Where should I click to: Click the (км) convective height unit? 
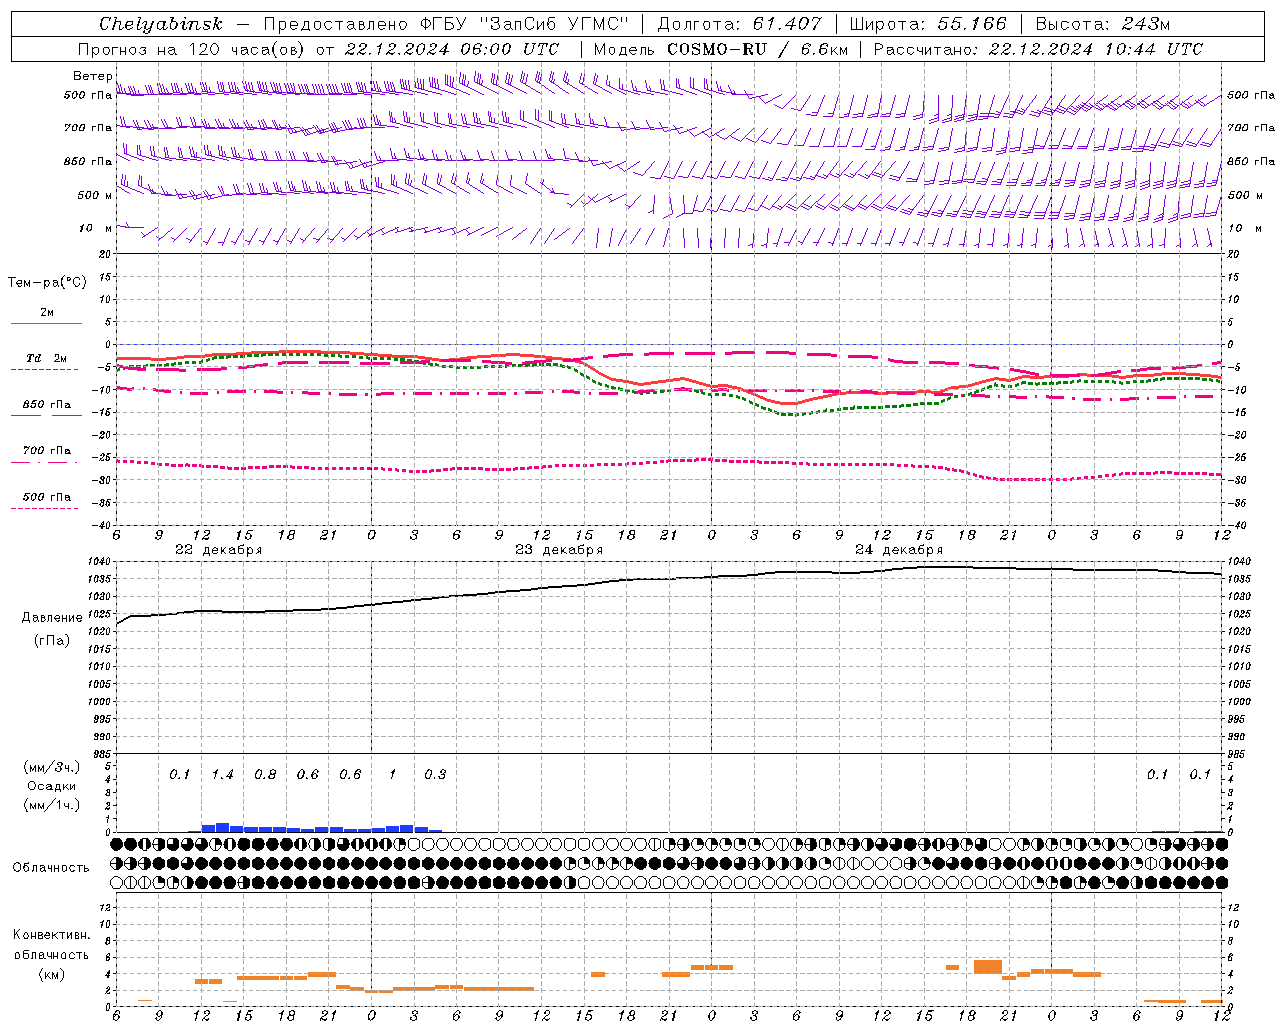[x=51, y=974]
